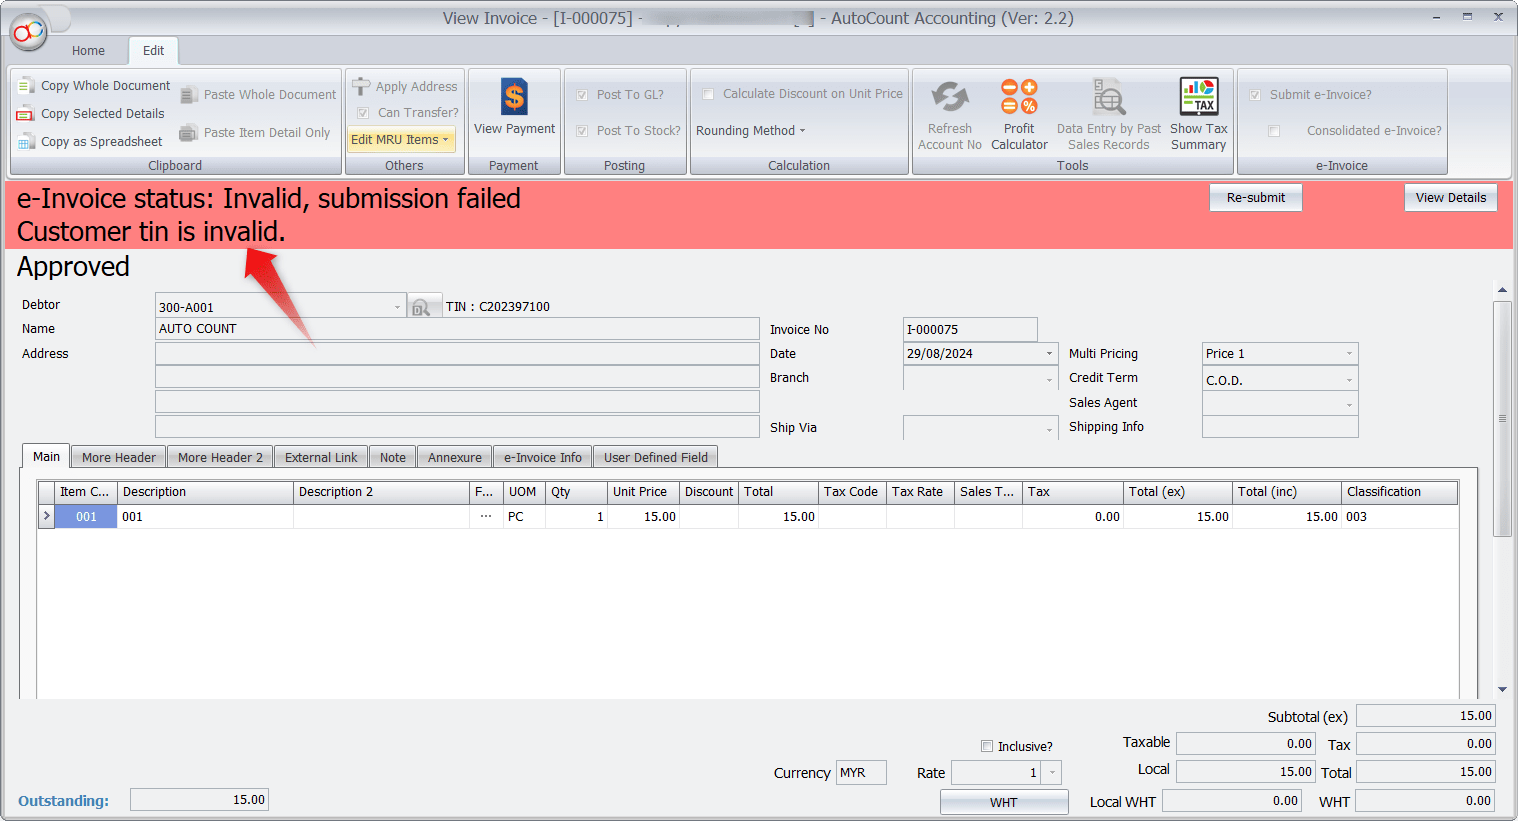This screenshot has width=1518, height=821.
Task: Toggle Post To GL checkbox
Action: (582, 95)
